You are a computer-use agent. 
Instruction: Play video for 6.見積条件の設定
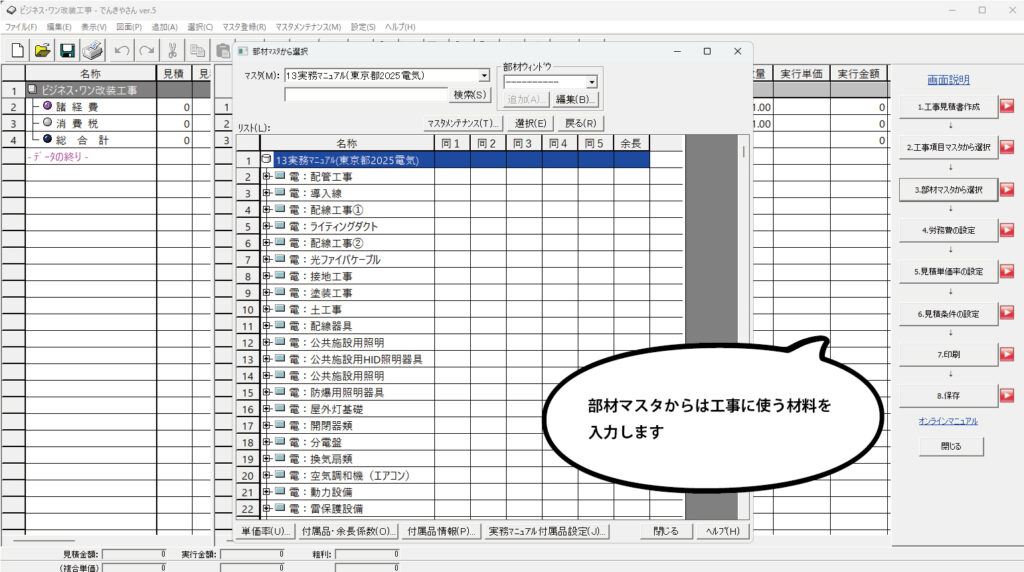click(1007, 313)
